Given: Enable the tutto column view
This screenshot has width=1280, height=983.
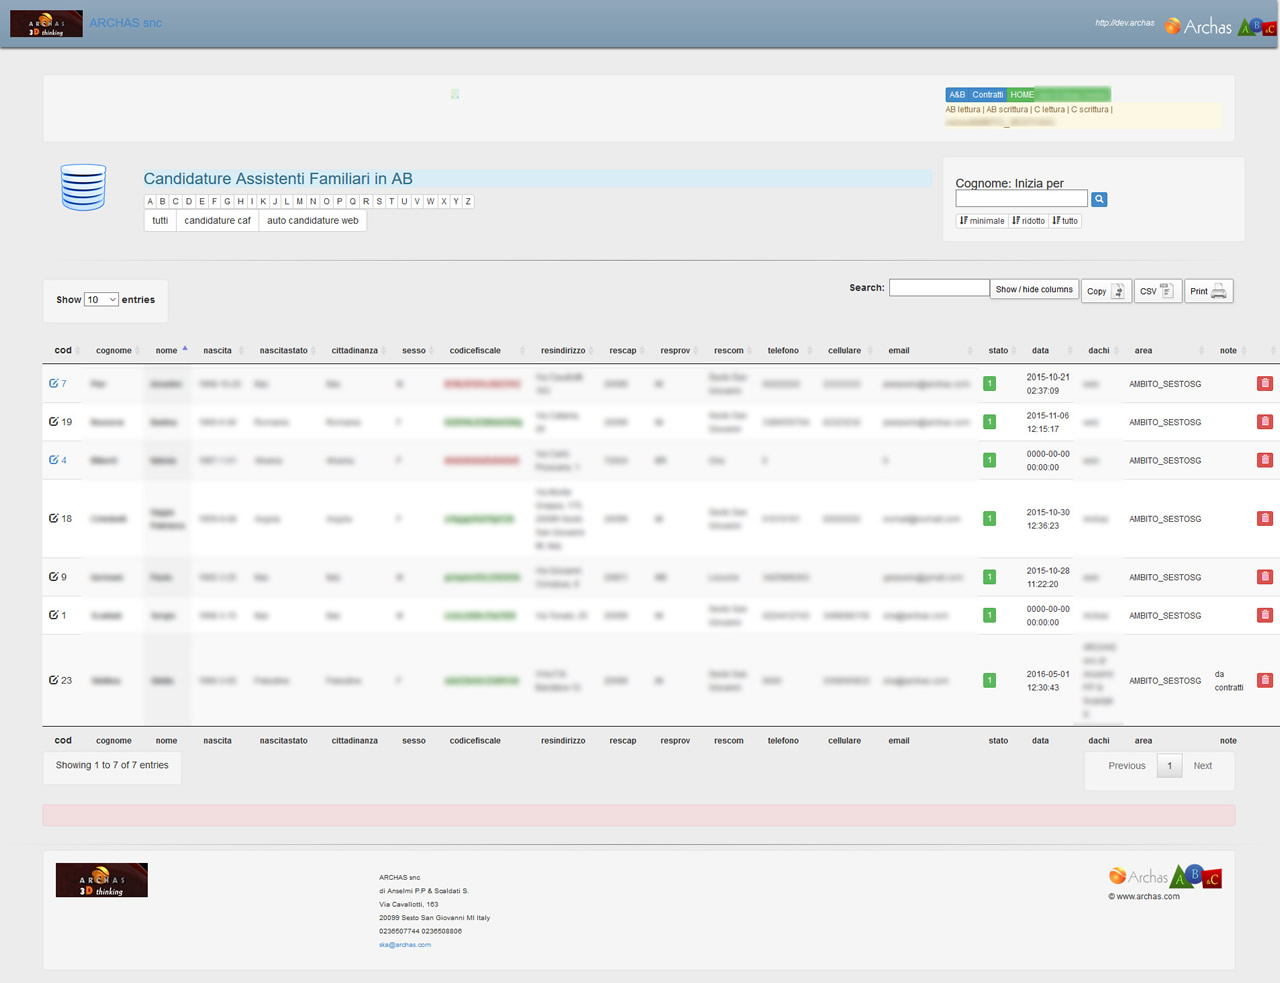Looking at the screenshot, I should click(1066, 221).
